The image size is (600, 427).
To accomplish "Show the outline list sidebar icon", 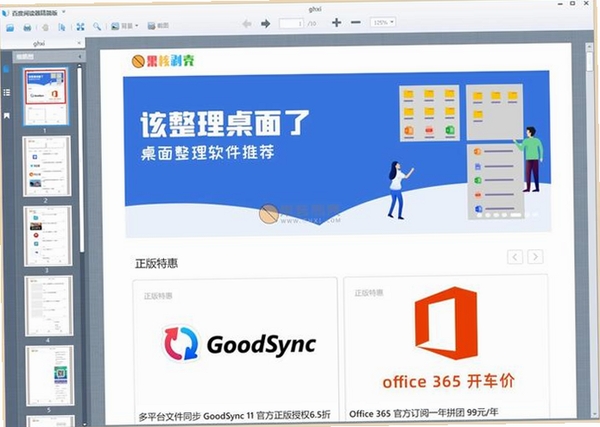I will tap(7, 92).
